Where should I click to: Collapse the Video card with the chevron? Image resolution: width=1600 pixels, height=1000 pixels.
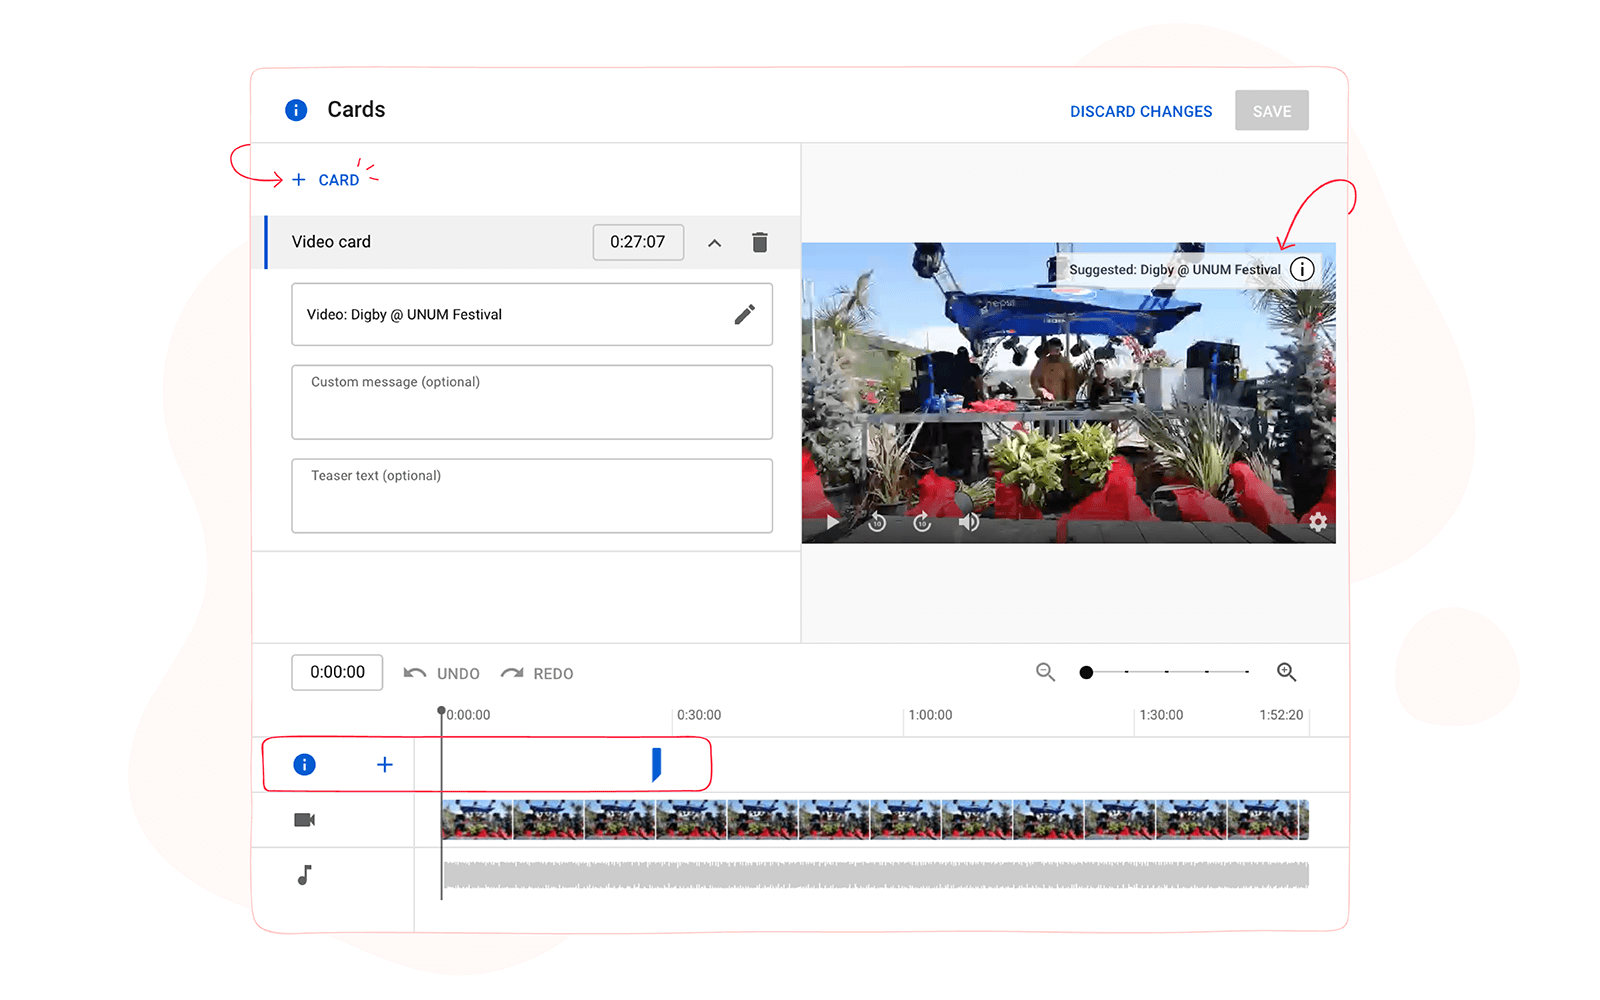pos(714,242)
